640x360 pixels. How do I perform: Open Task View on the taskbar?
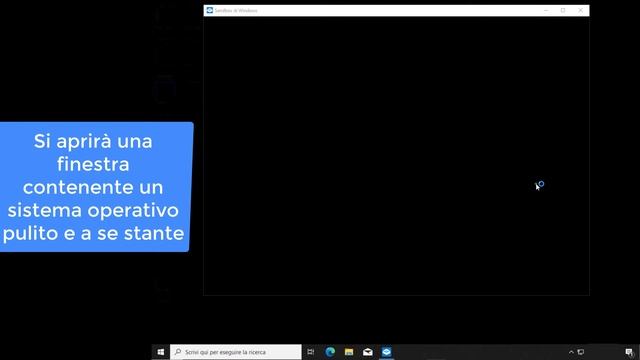(x=311, y=352)
